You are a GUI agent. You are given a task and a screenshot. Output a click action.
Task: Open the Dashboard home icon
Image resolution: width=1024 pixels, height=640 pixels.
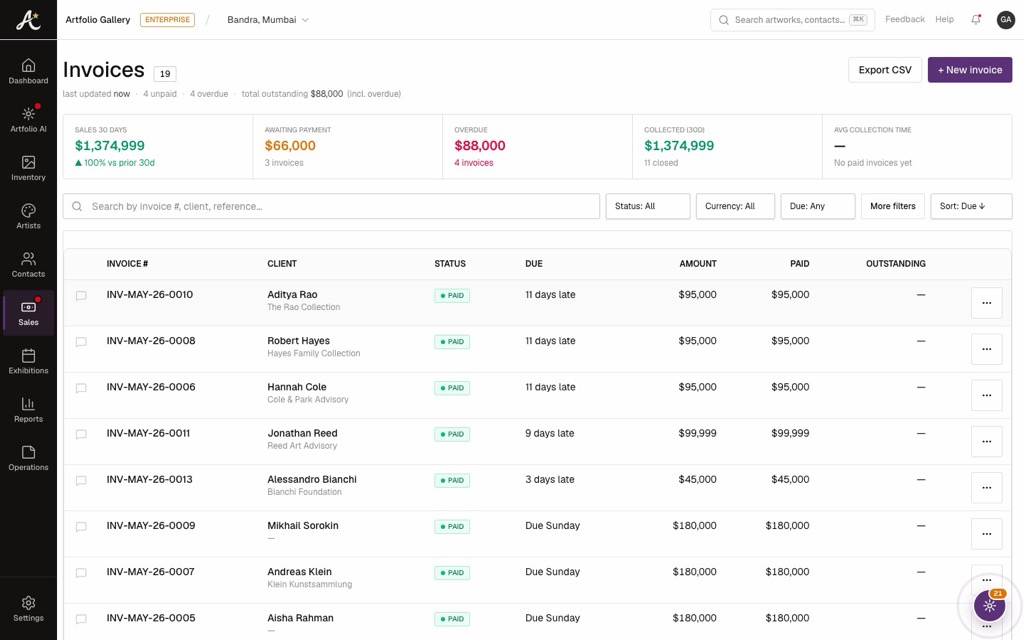coord(28,65)
